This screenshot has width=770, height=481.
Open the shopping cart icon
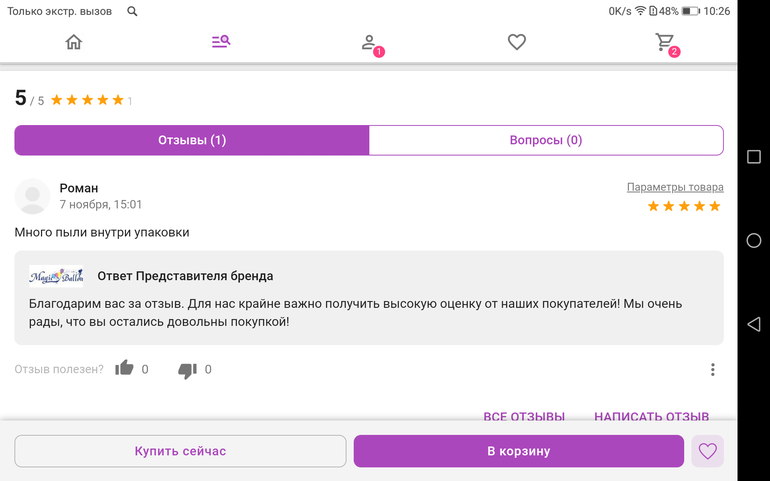click(x=664, y=42)
